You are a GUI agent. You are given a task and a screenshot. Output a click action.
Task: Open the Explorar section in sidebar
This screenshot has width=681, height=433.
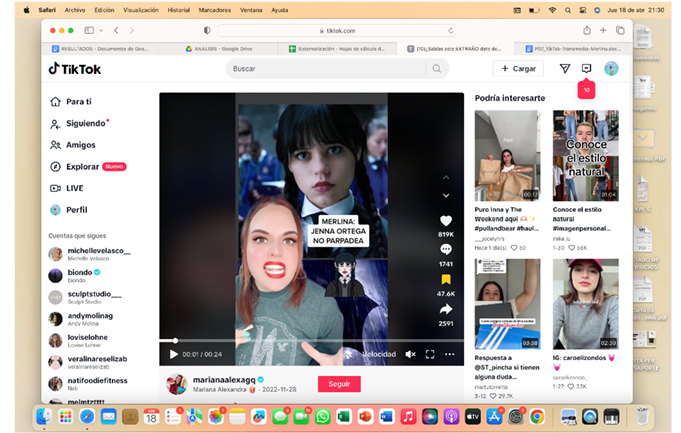click(x=83, y=166)
